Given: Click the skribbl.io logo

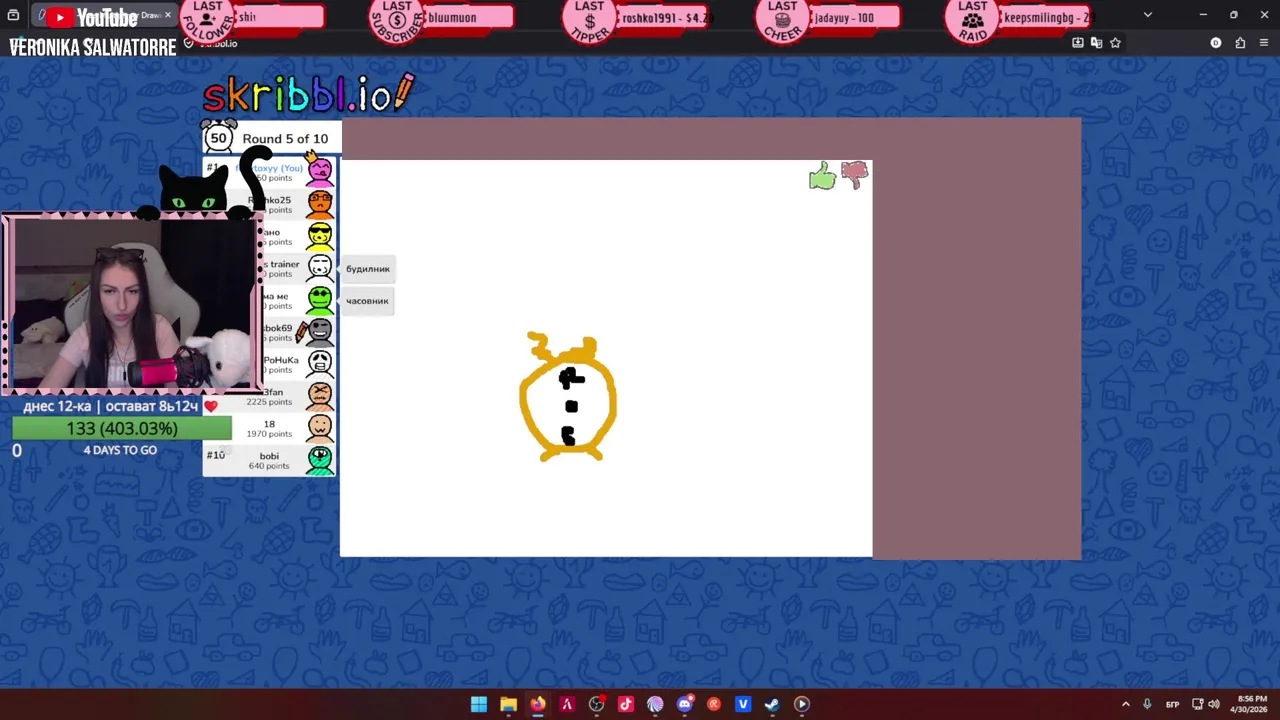Looking at the screenshot, I should coord(308,94).
